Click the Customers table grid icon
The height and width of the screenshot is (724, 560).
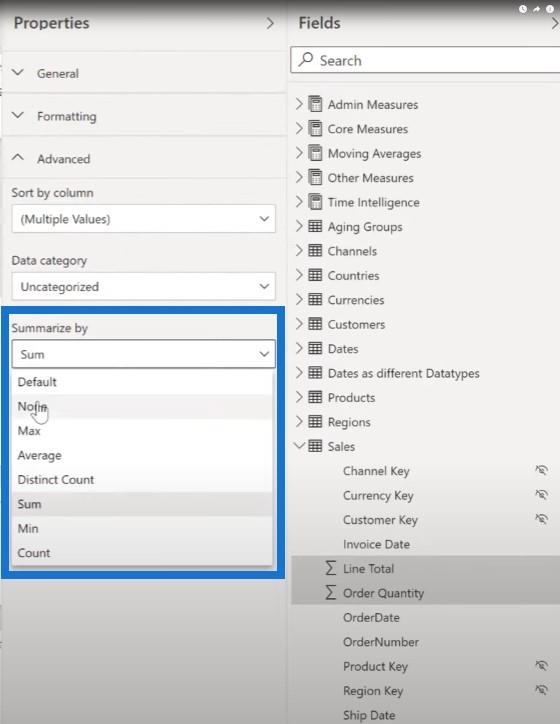coord(315,324)
